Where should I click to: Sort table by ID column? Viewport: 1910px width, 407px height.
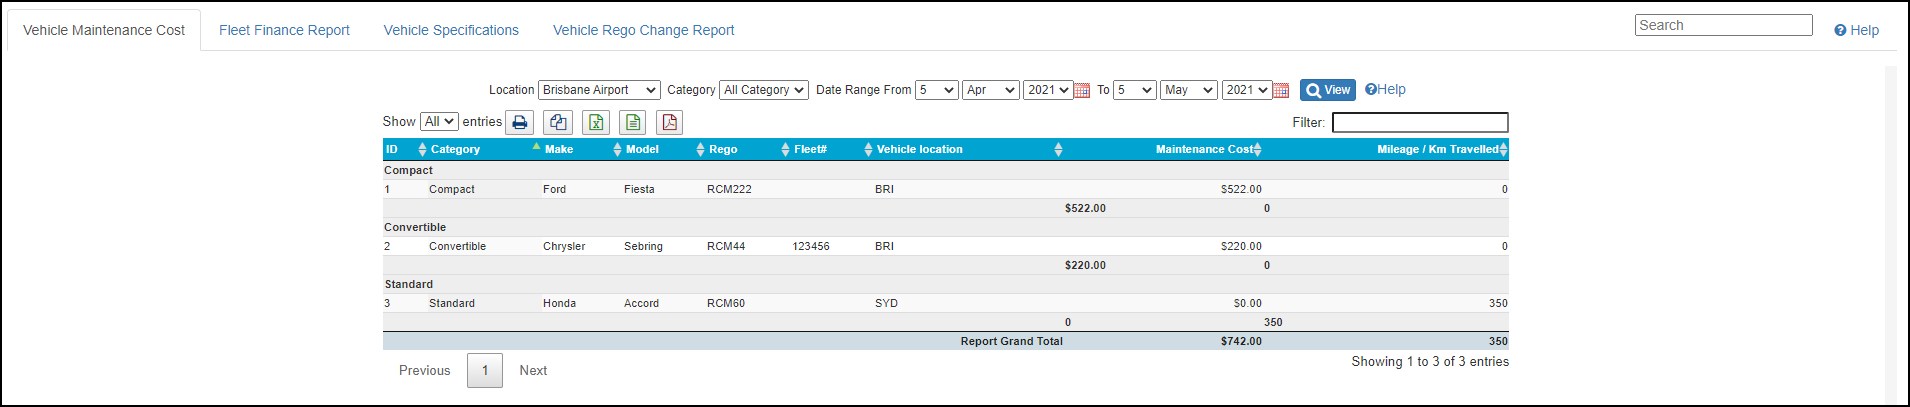pyautogui.click(x=405, y=149)
